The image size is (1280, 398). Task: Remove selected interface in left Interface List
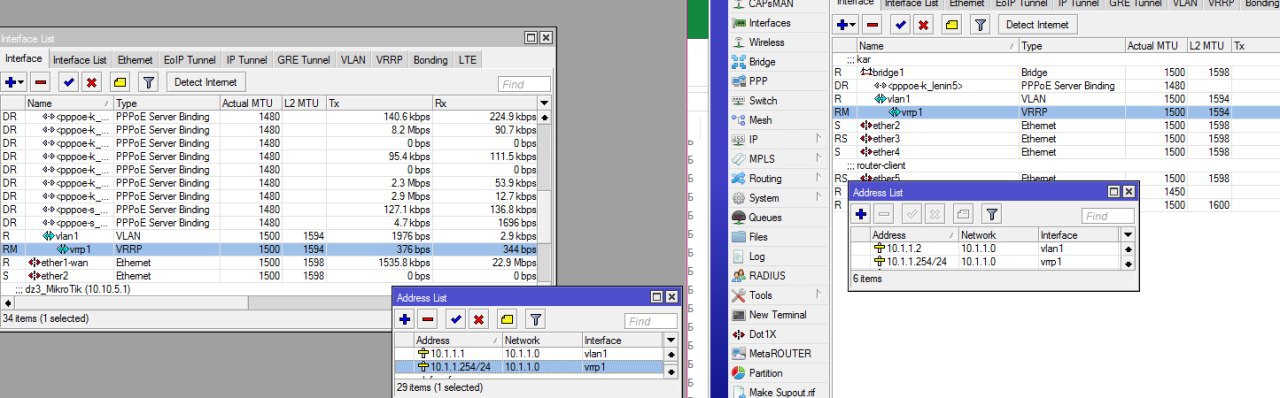40,82
